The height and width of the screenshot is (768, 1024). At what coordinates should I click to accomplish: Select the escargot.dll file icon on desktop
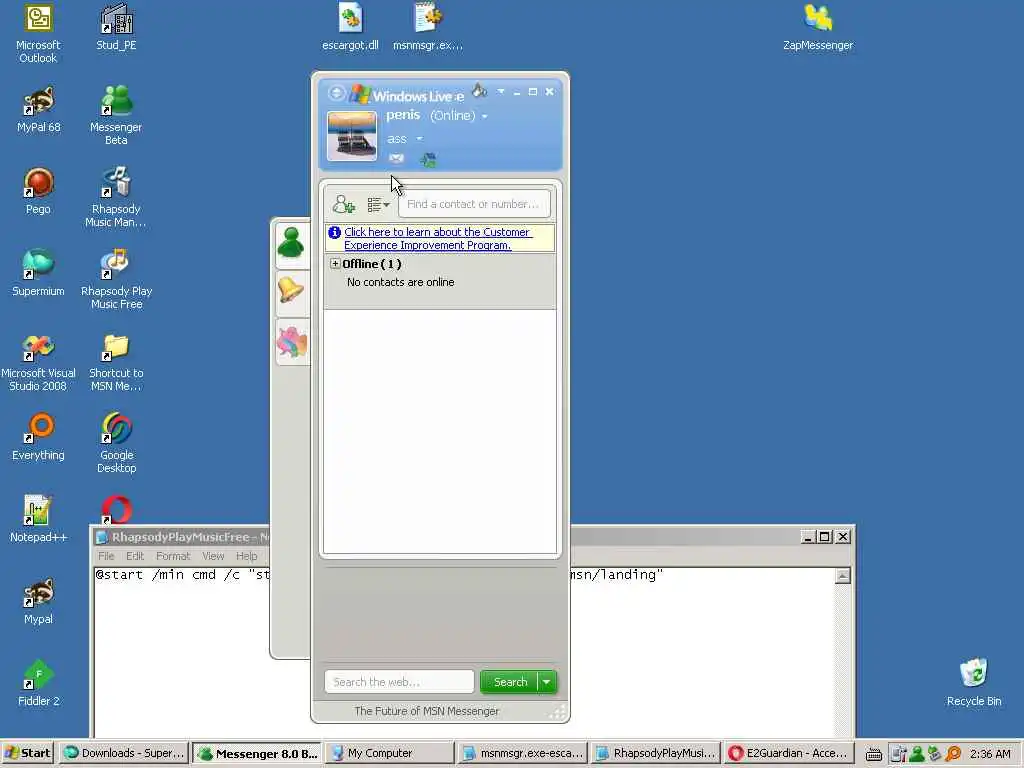click(x=350, y=27)
